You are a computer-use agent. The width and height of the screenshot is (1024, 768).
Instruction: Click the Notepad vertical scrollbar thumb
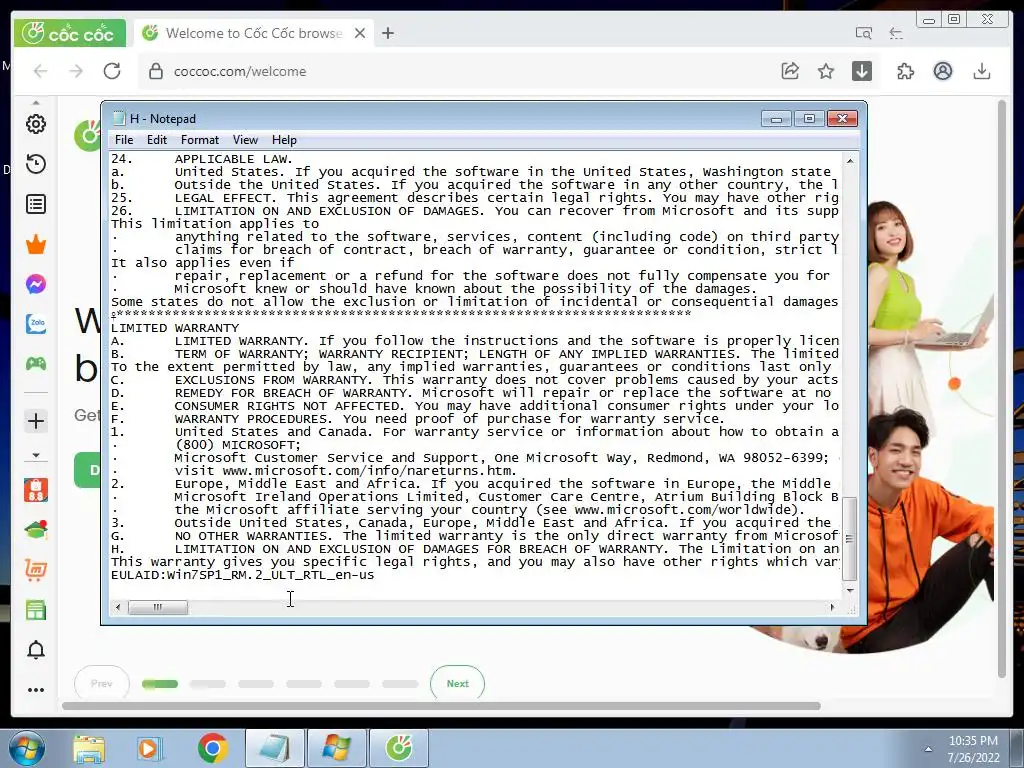click(x=850, y=539)
